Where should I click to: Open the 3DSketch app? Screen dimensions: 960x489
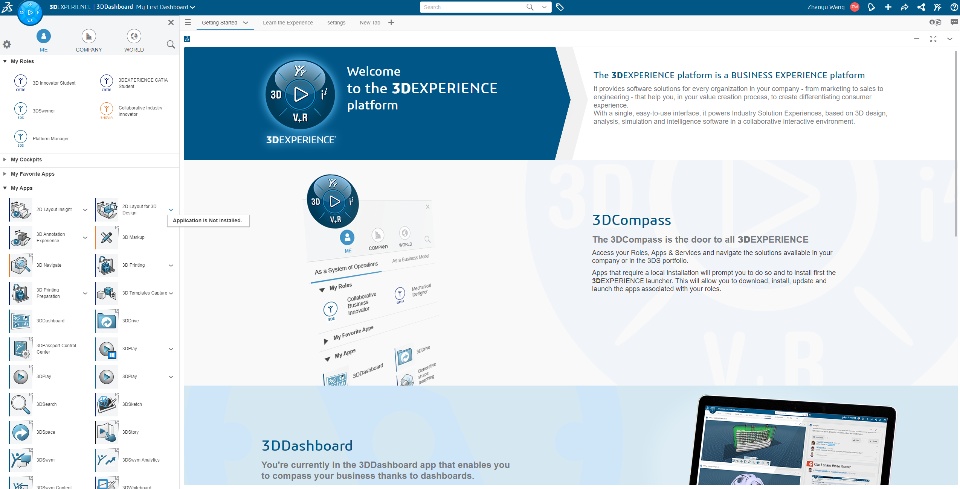[107, 404]
